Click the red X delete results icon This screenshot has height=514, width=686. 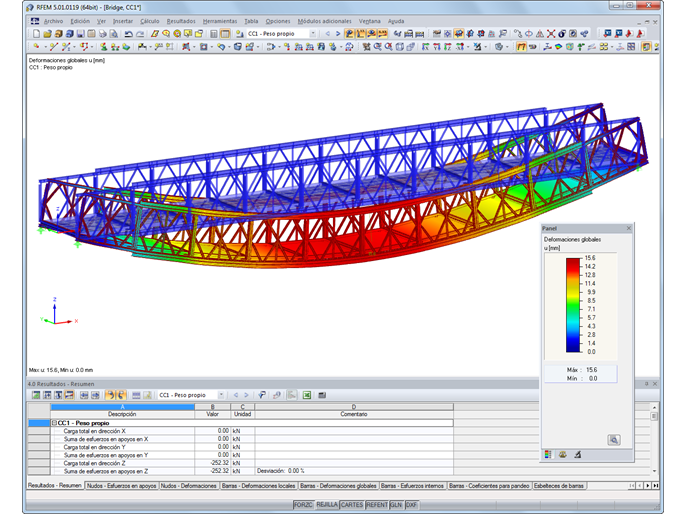pyautogui.click(x=551, y=34)
